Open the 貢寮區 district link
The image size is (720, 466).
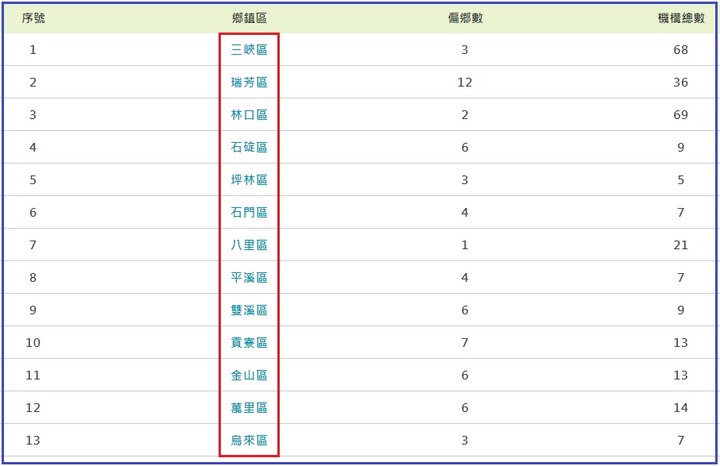point(249,342)
